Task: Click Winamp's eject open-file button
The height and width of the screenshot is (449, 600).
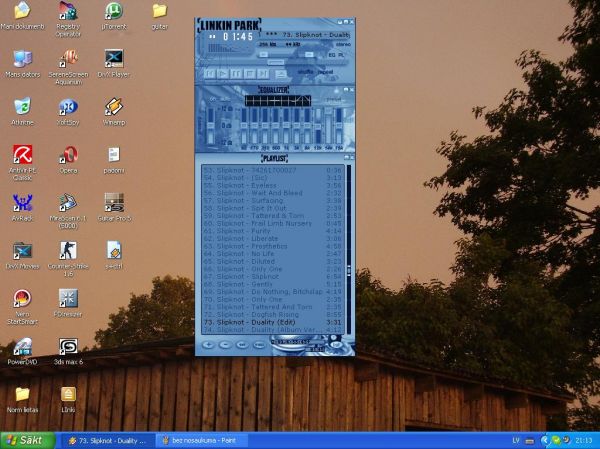Action: pyautogui.click(x=280, y=74)
